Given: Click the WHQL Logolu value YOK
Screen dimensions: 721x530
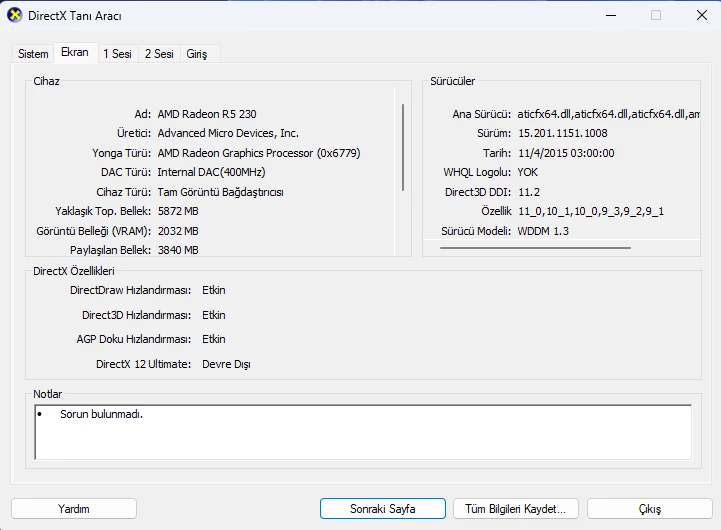Looking at the screenshot, I should coord(527,172).
